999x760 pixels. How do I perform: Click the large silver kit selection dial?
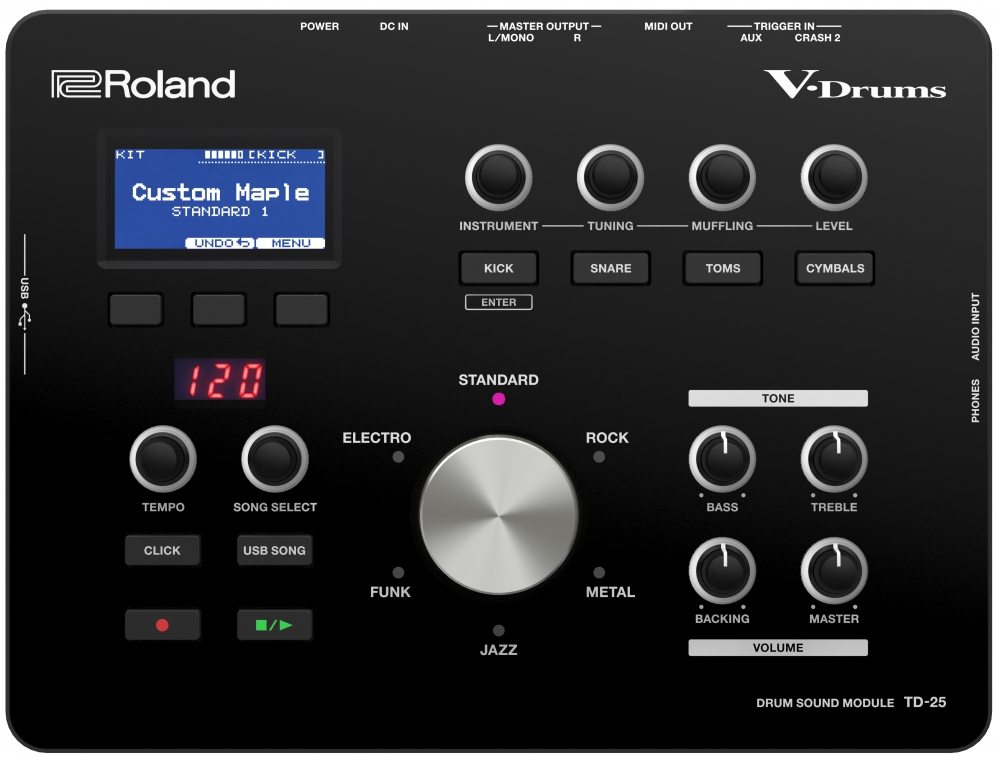tap(498, 515)
